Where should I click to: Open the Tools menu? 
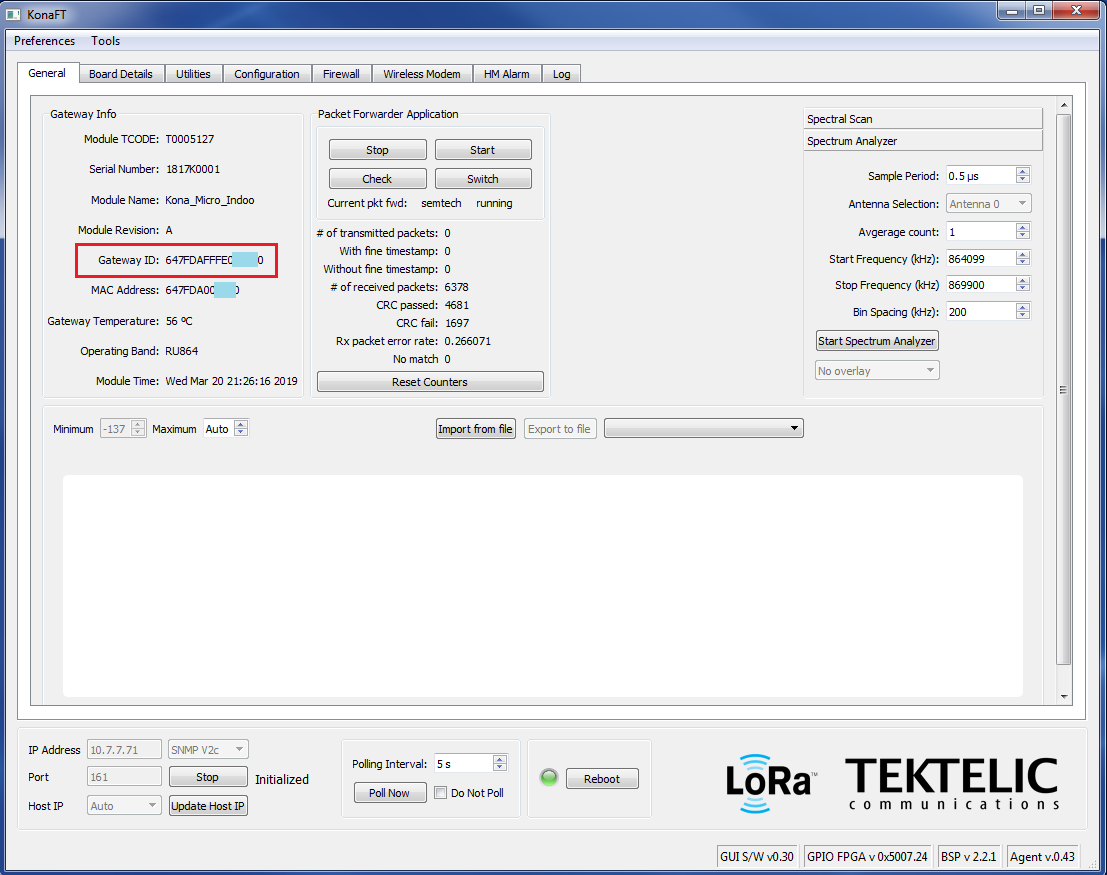point(105,41)
